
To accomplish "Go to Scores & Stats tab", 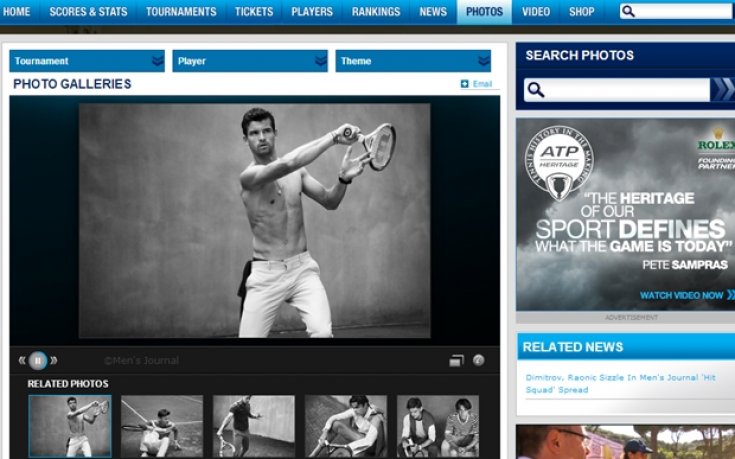I will coord(88,12).
